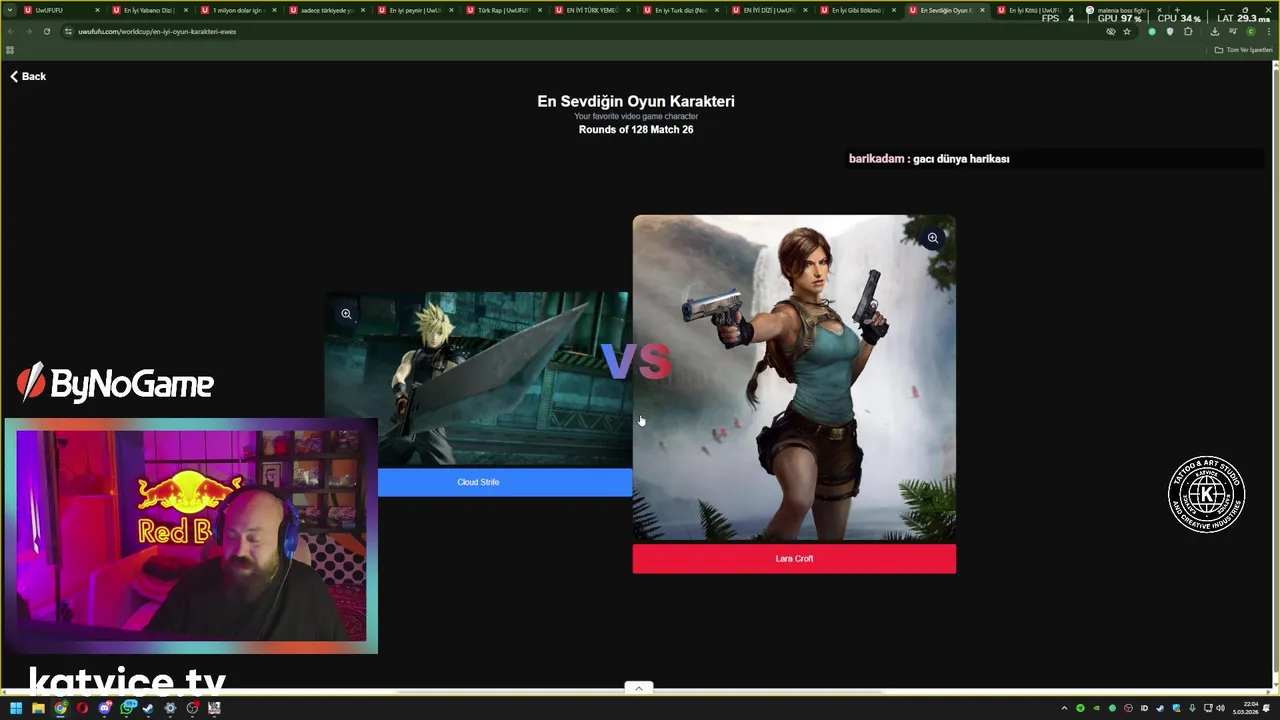Open Chrome from the taskbar

pyautogui.click(x=61, y=708)
